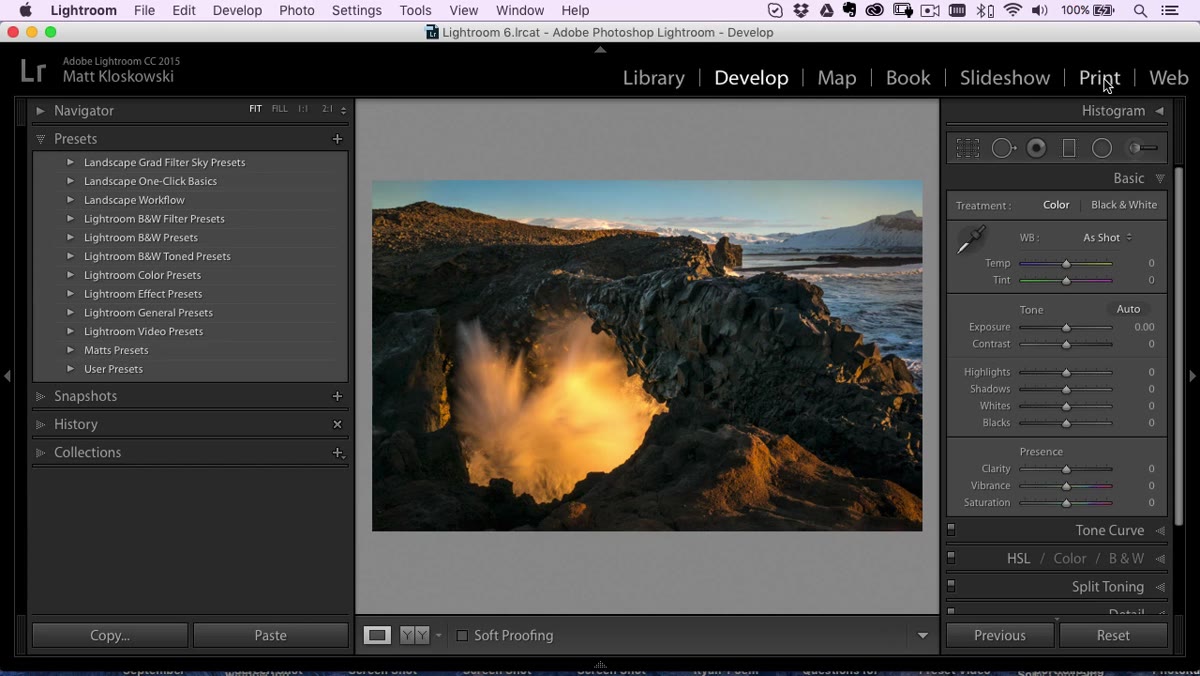Set Navigator zoom to FIT
The width and height of the screenshot is (1200, 676).
click(255, 109)
